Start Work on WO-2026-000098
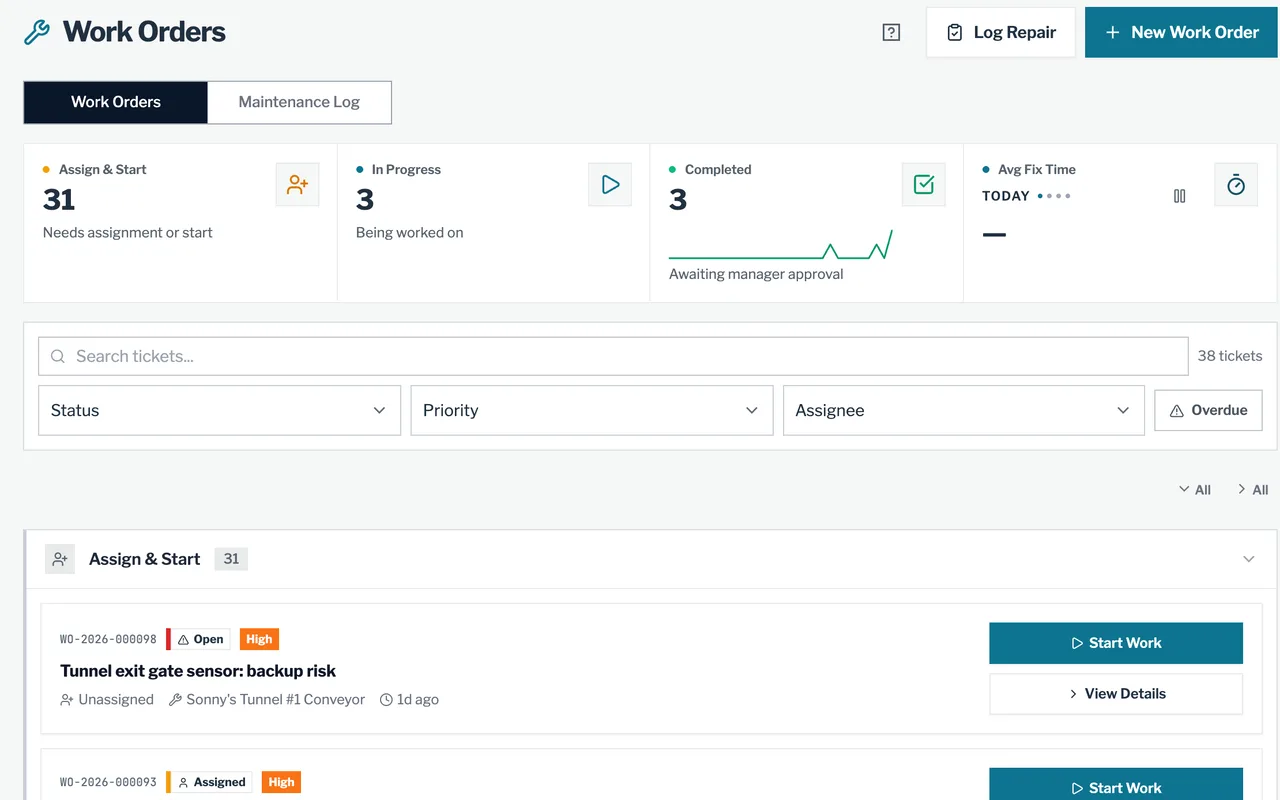Viewport: 1280px width, 800px height. click(1116, 643)
